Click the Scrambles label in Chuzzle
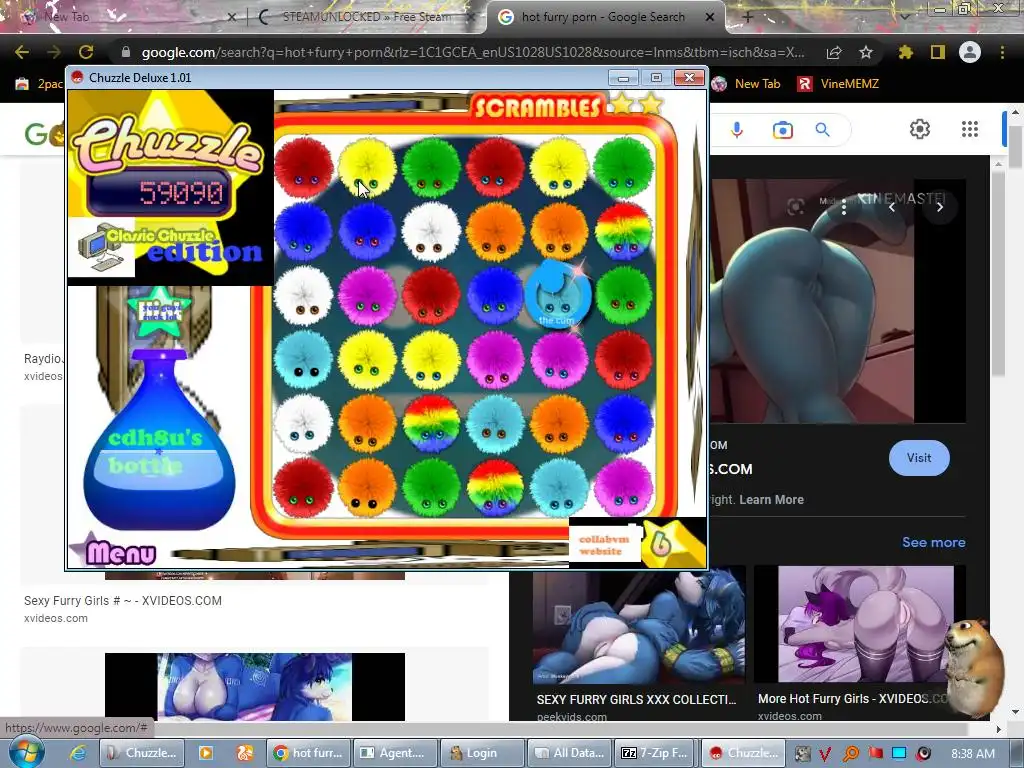The image size is (1024, 768). pos(536,107)
